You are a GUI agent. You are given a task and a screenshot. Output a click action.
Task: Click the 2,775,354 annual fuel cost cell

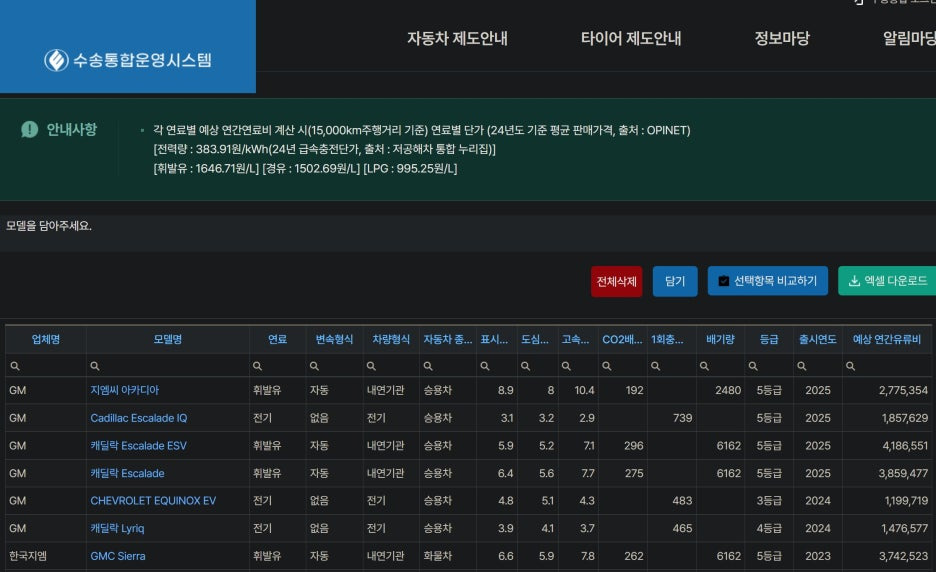(887, 390)
